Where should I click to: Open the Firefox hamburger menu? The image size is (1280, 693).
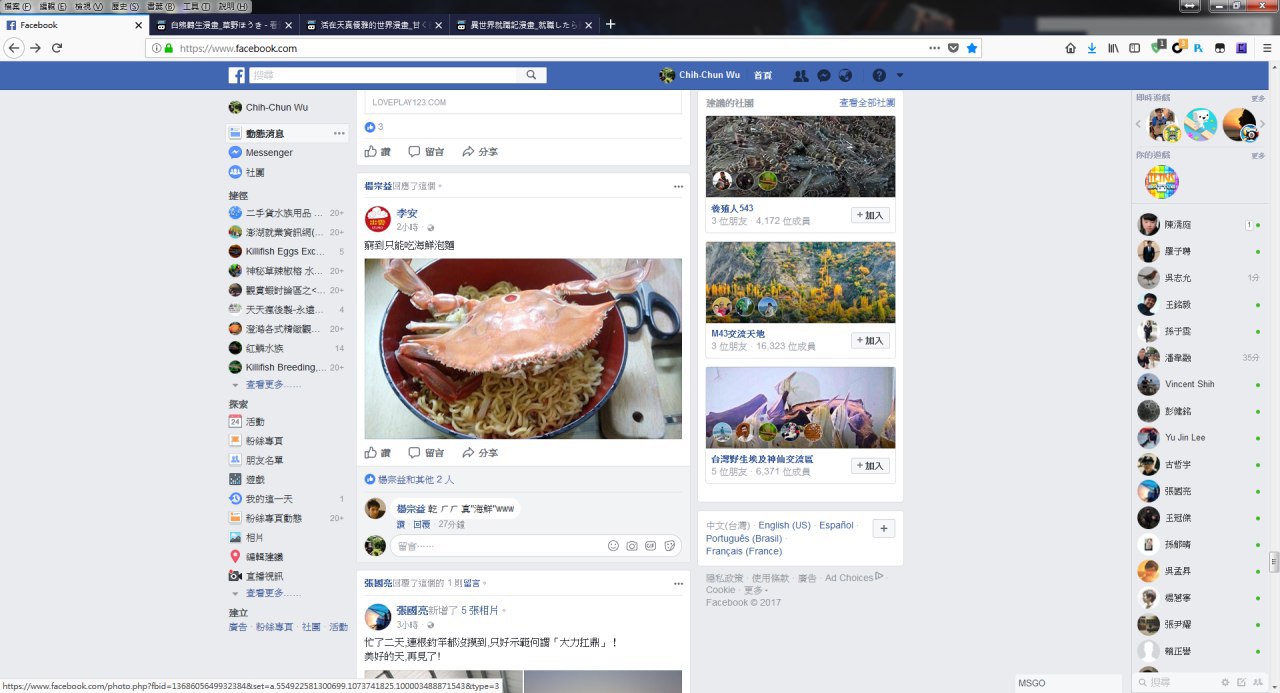click(x=1266, y=48)
